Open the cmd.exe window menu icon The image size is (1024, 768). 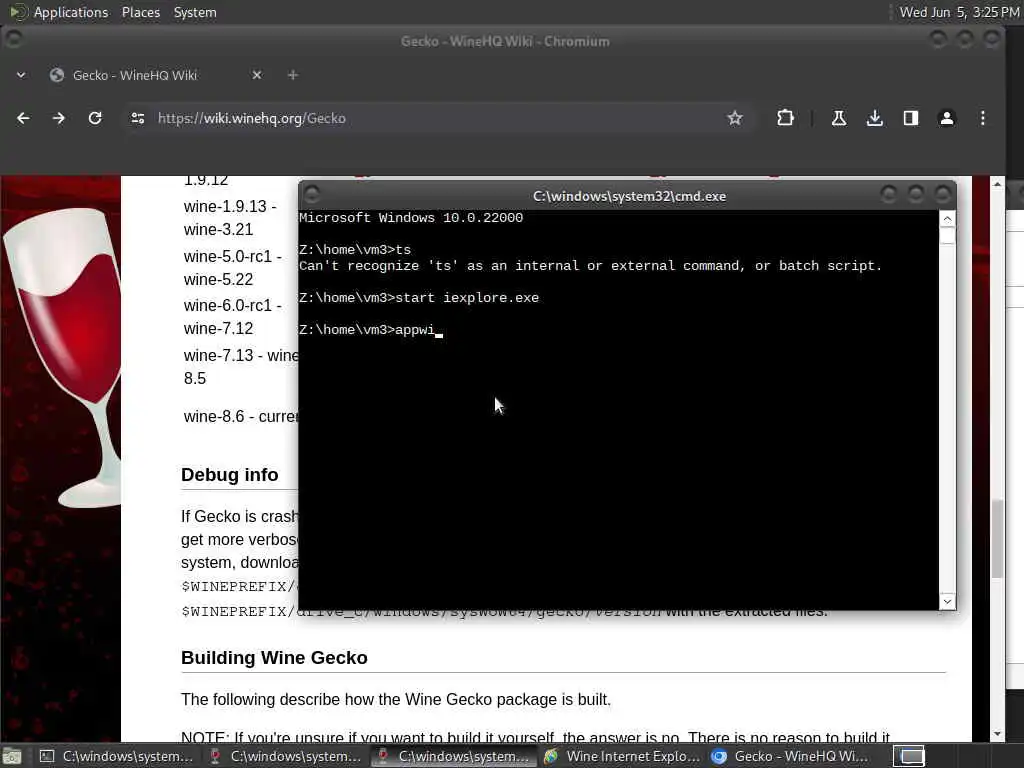(312, 194)
